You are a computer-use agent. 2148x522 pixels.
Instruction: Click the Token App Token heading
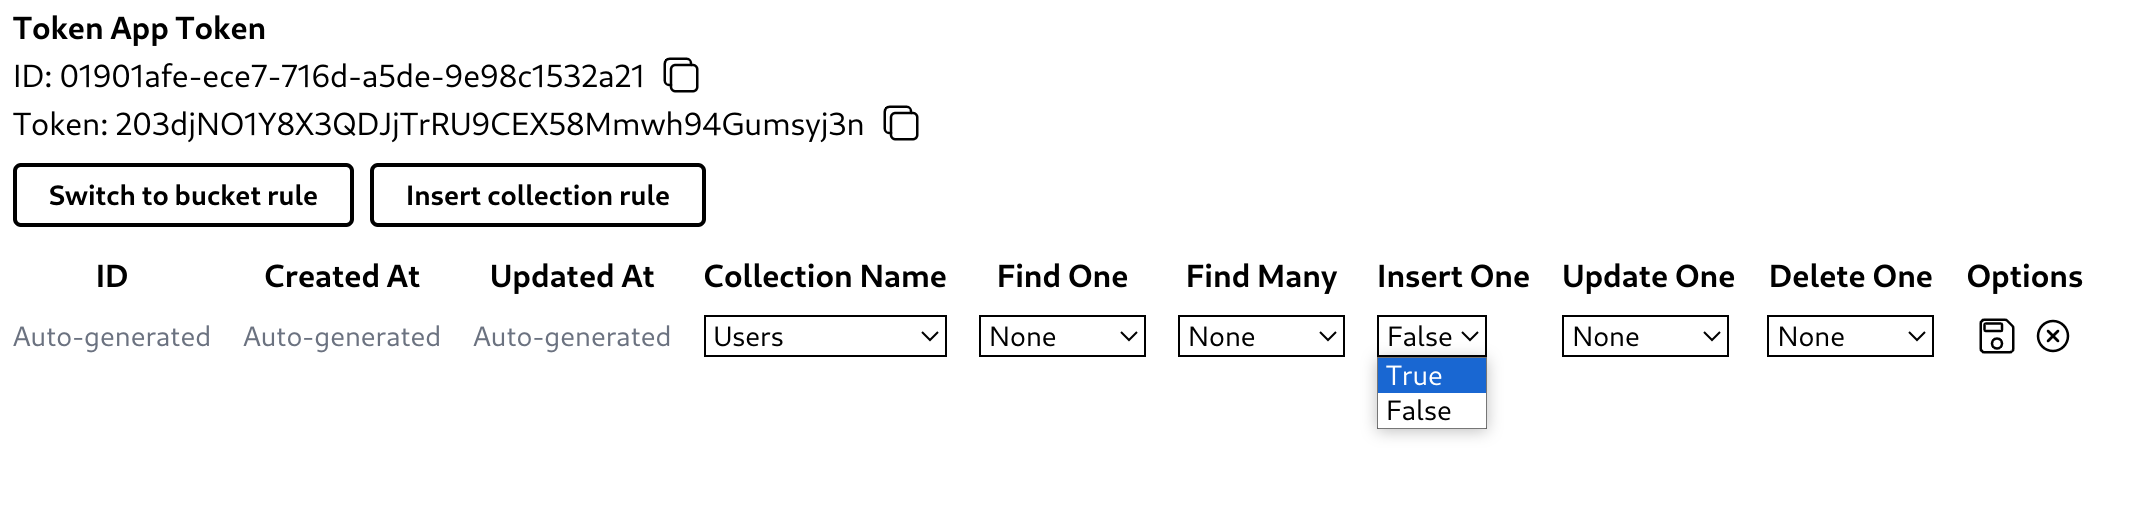click(140, 28)
